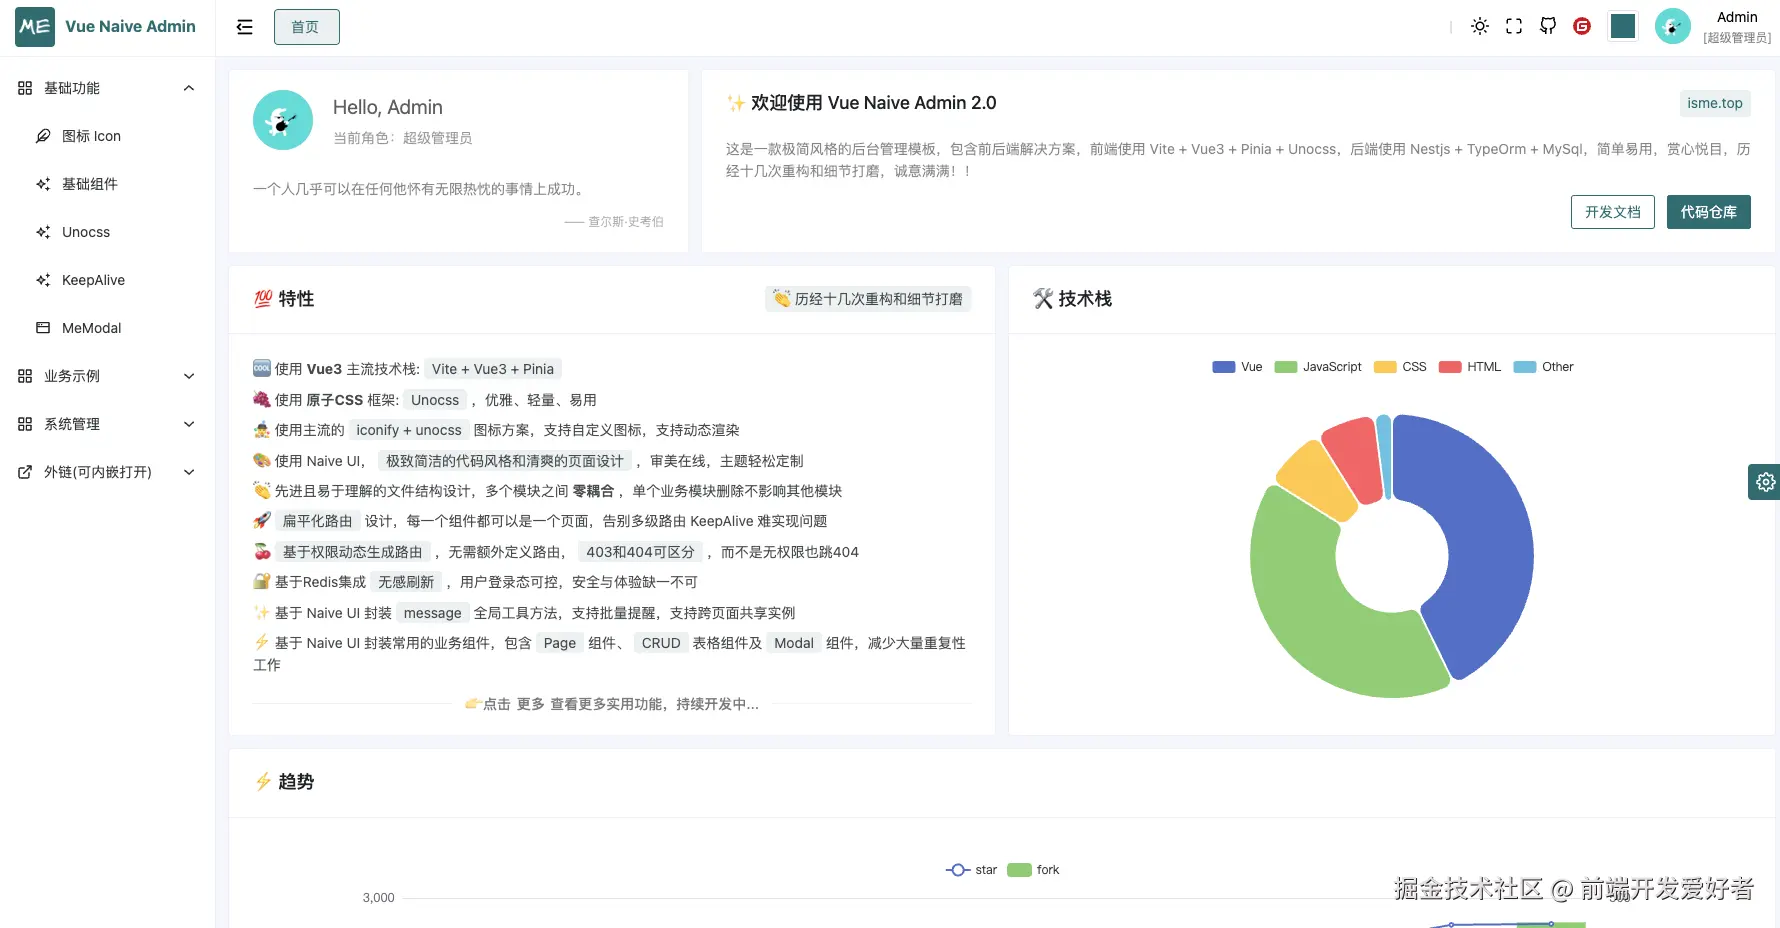
Task: Expand the 外链(可内嵌打开) menu group
Action: click(x=107, y=472)
